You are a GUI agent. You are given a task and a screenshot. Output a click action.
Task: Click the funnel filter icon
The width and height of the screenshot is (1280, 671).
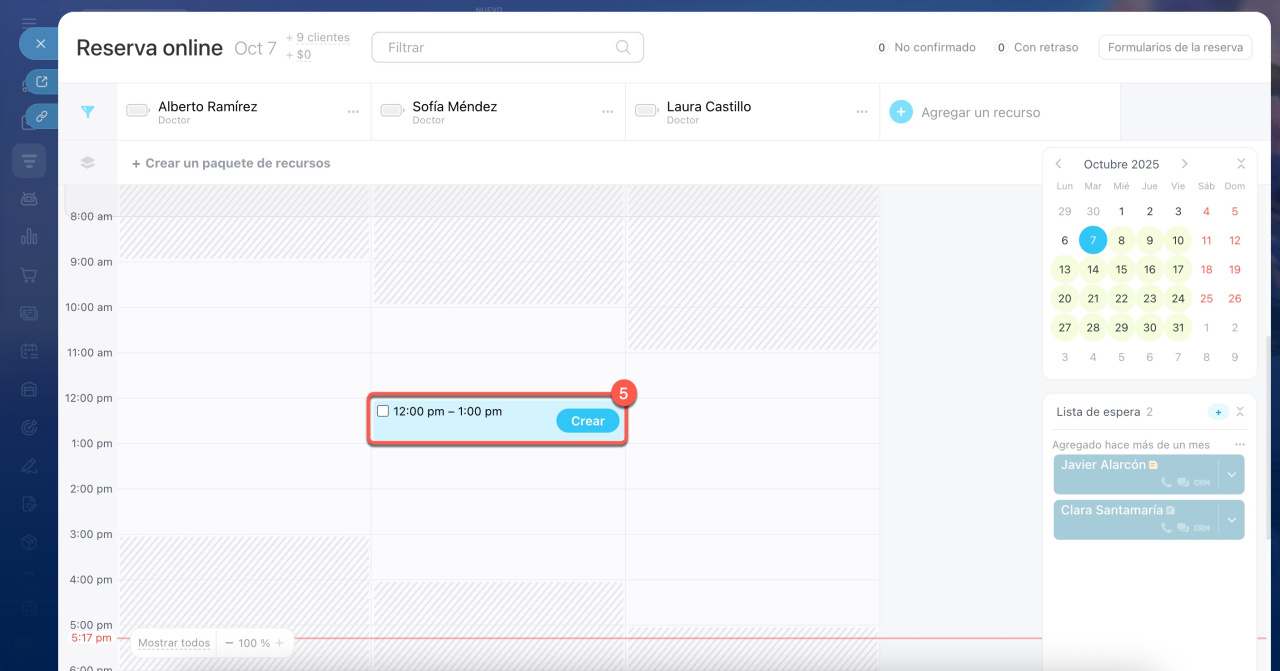pyautogui.click(x=88, y=112)
